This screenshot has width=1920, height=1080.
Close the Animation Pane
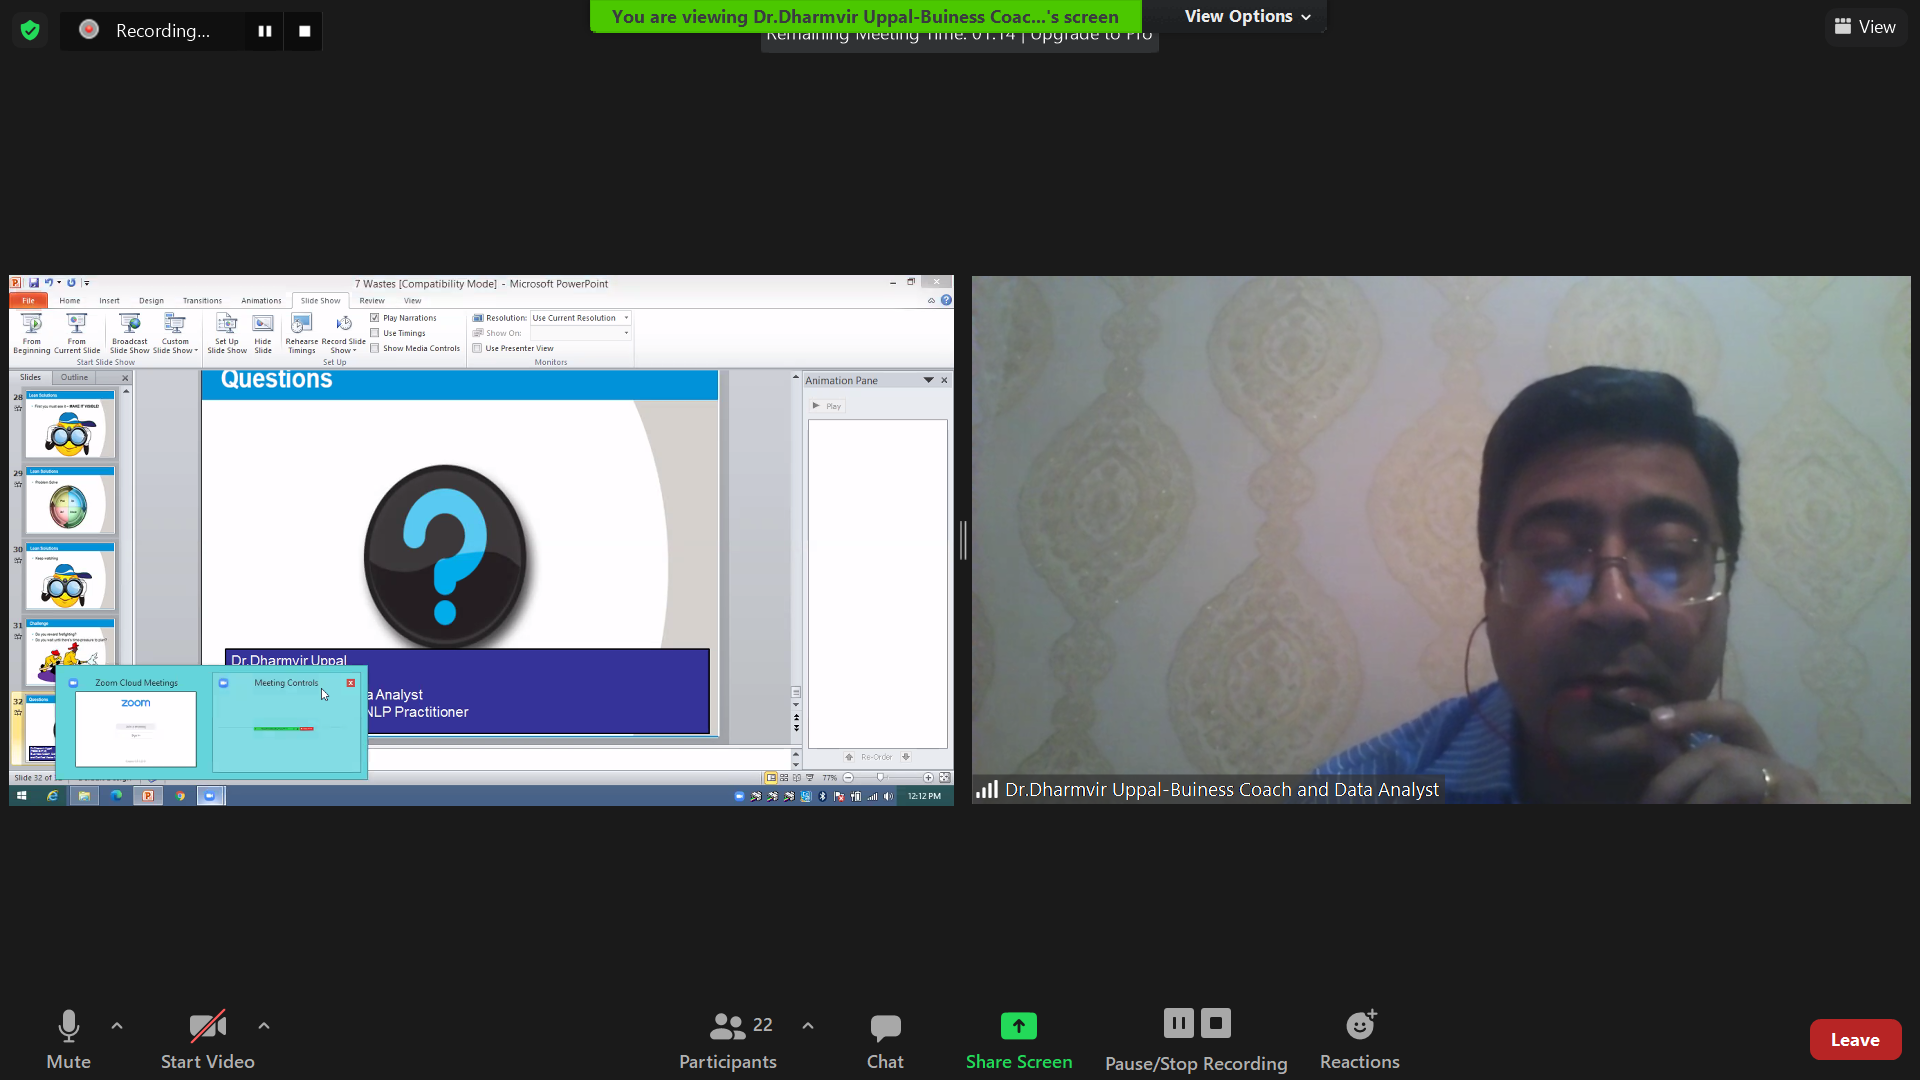[x=944, y=380]
